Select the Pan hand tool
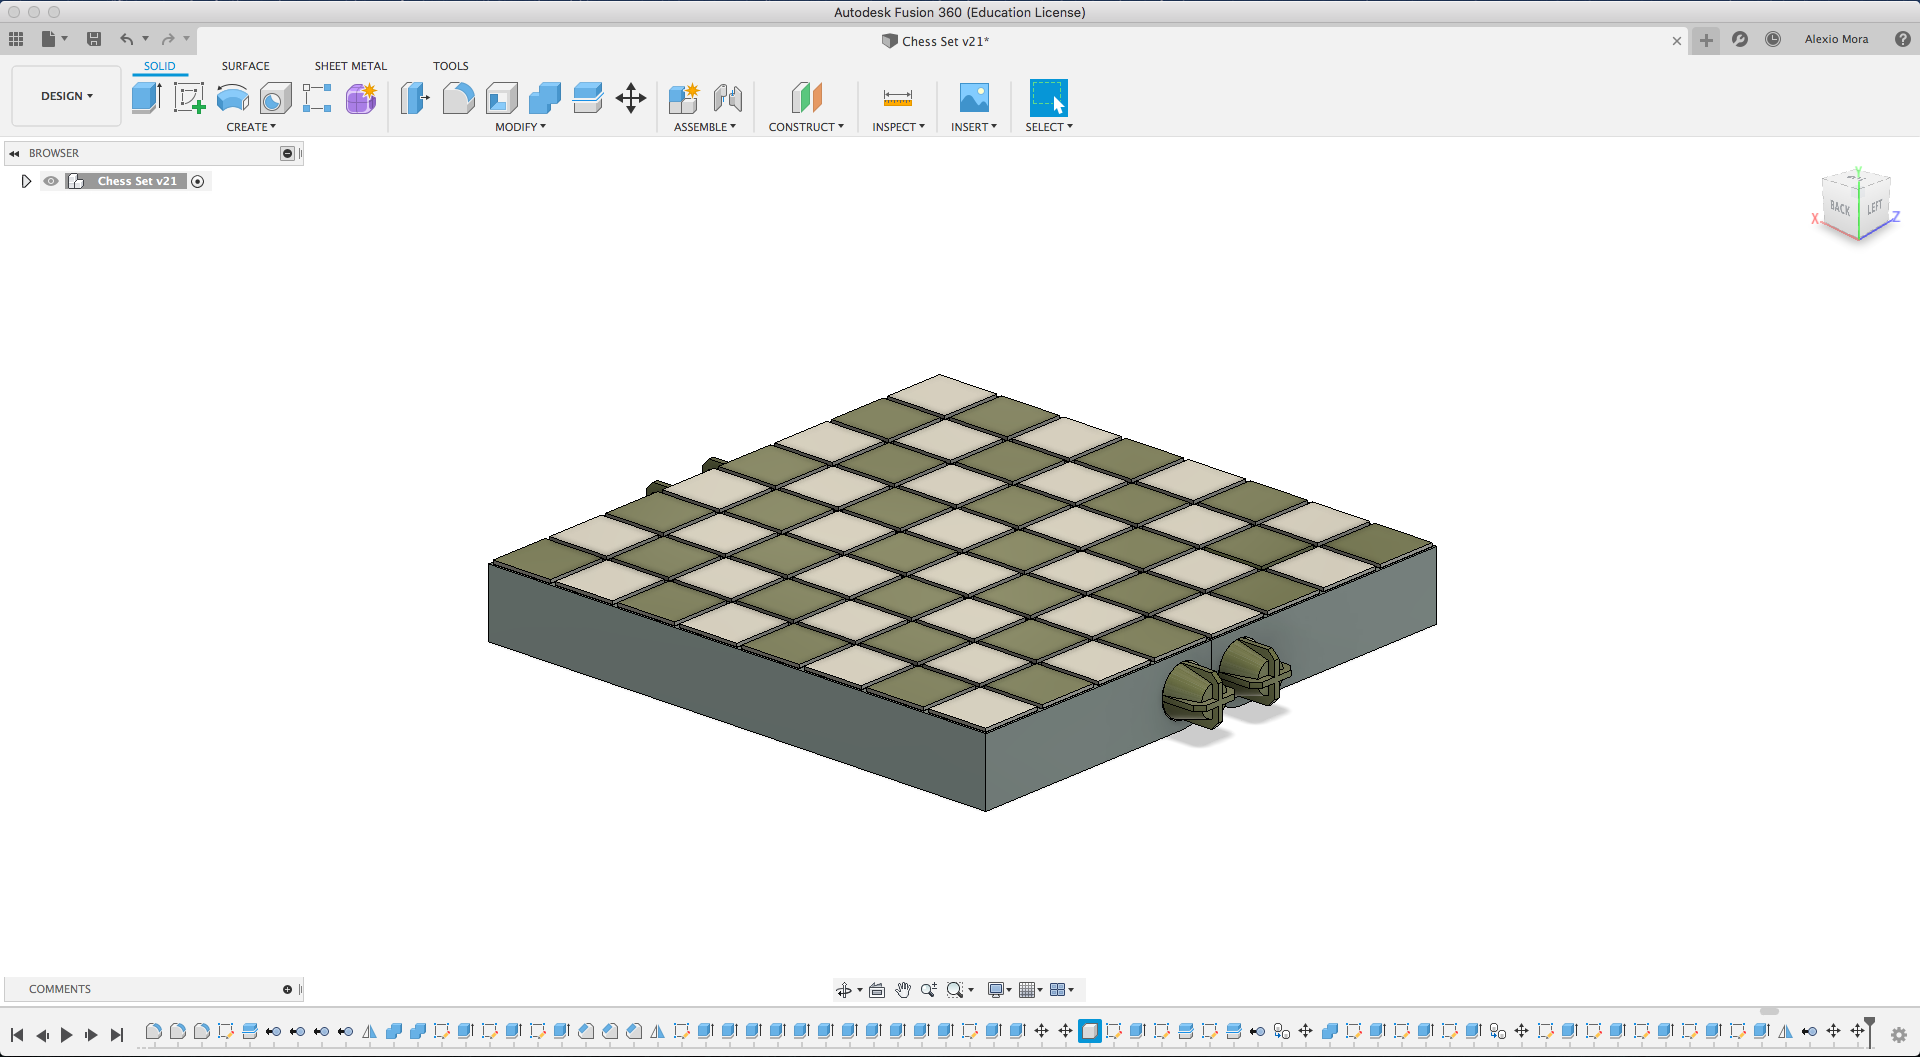Screen dimensions: 1920x1057 [903, 990]
